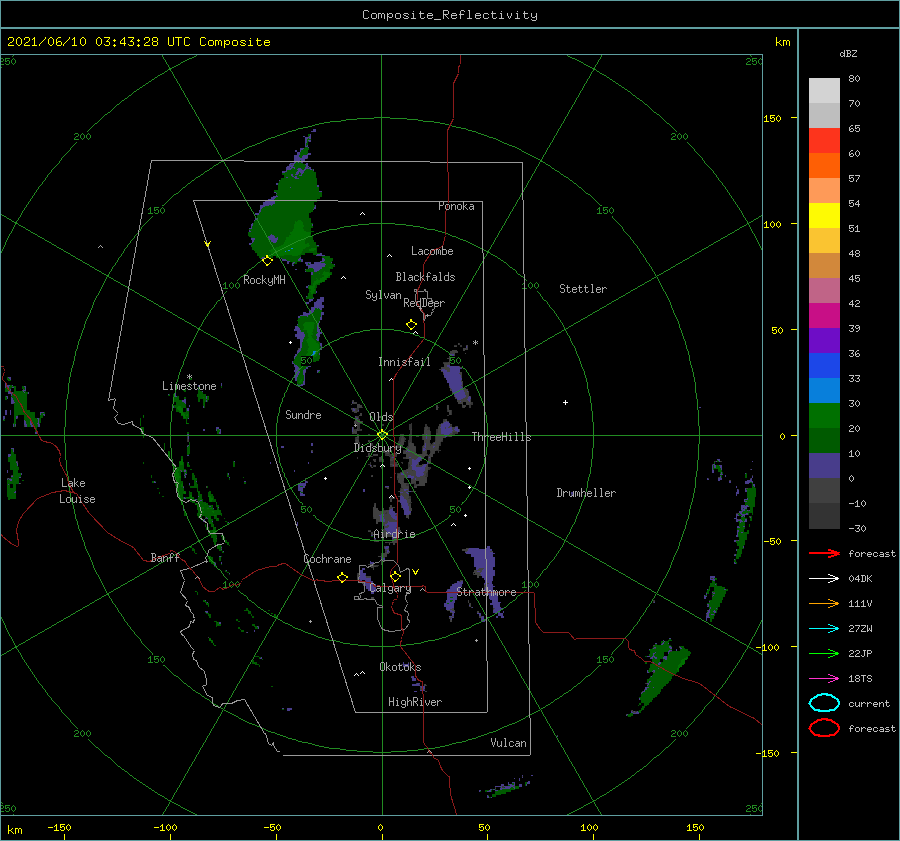
Task: Click the red forecast ellipse in legend
Action: 824,728
